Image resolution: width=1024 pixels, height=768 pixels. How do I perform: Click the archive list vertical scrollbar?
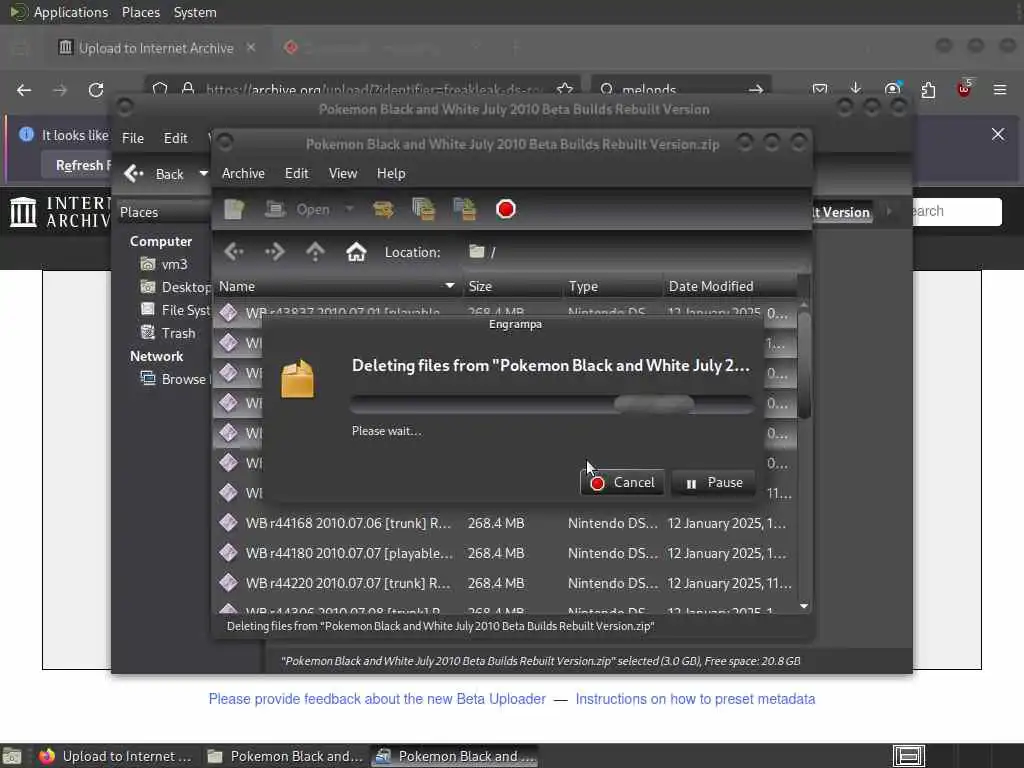804,366
